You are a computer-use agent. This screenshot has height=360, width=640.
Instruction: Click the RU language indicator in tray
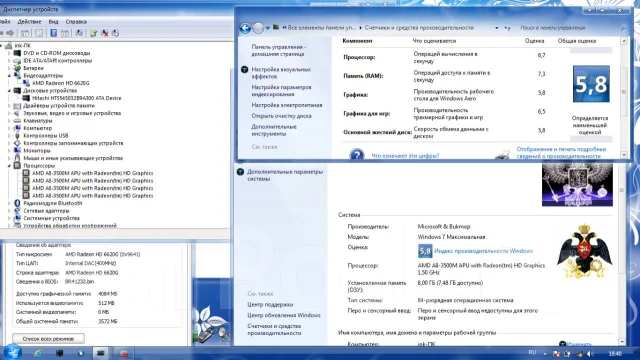pyautogui.click(x=532, y=353)
